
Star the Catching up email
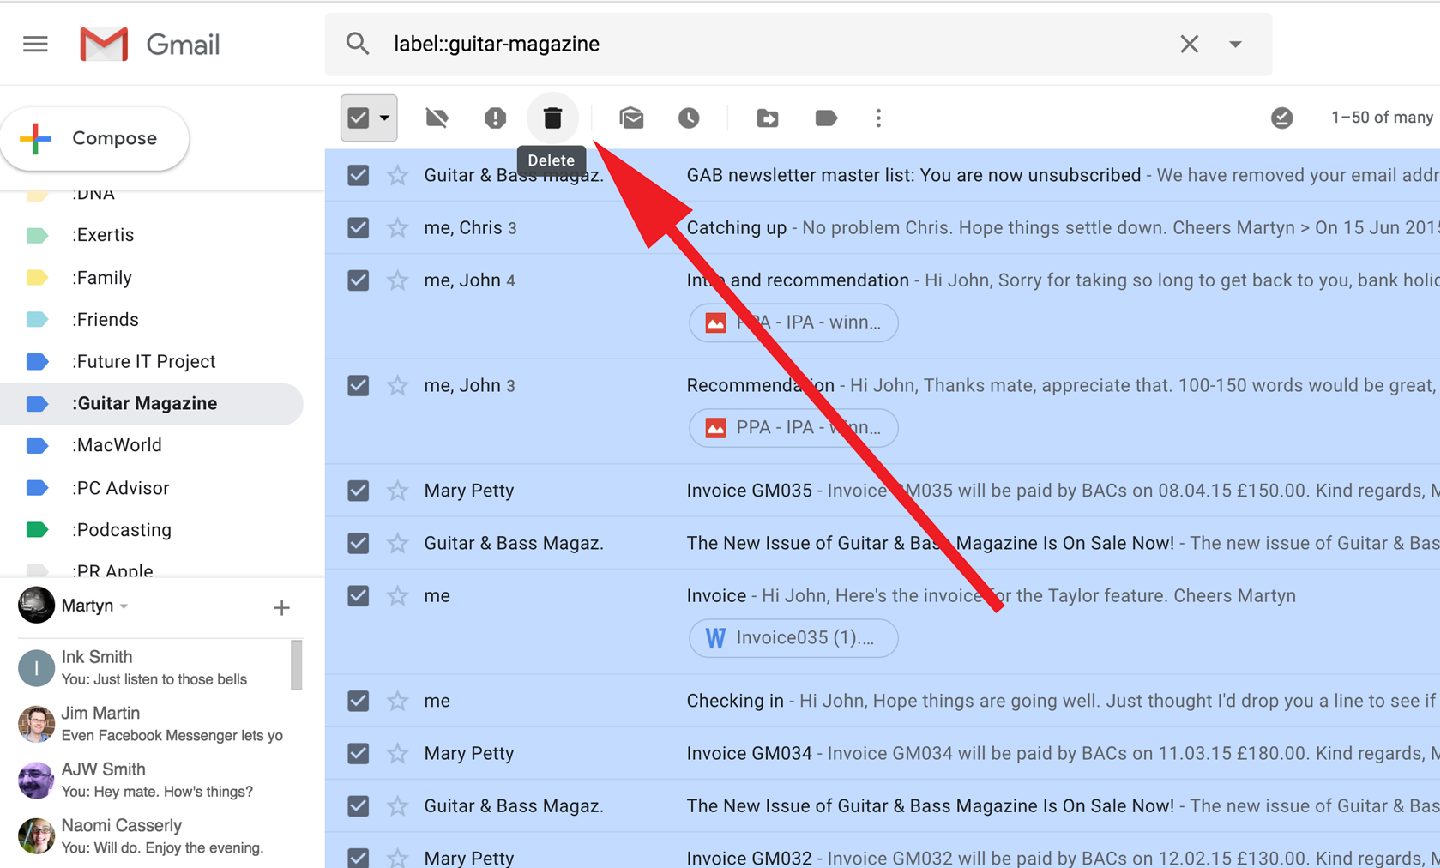point(398,228)
